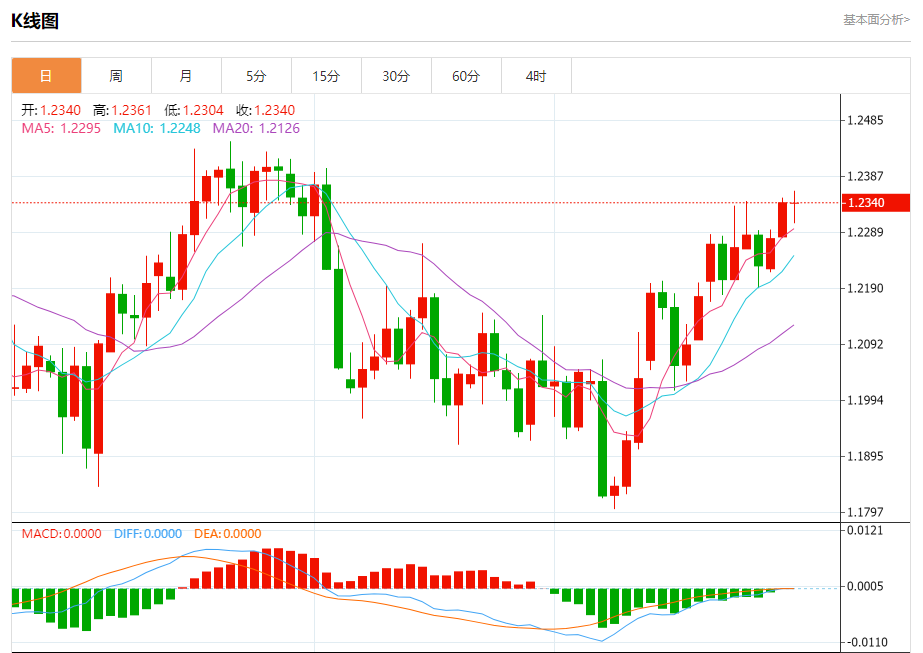This screenshot has width=923, height=653.
Task: Open the 30分 interval tab
Action: click(397, 75)
